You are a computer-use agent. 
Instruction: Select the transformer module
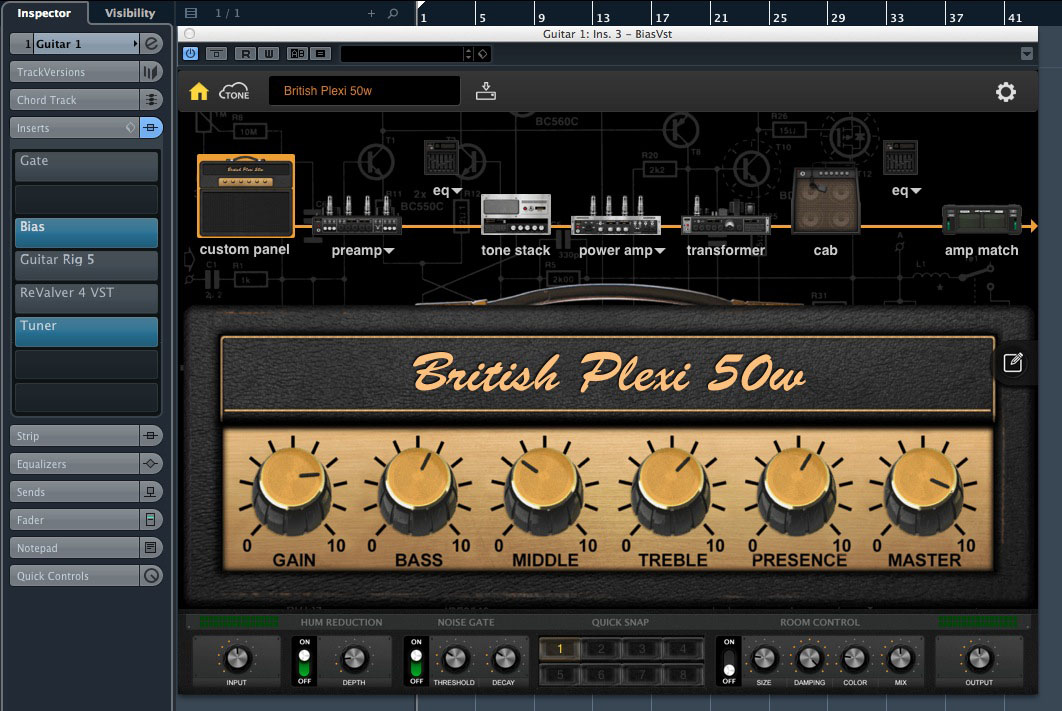(x=725, y=217)
